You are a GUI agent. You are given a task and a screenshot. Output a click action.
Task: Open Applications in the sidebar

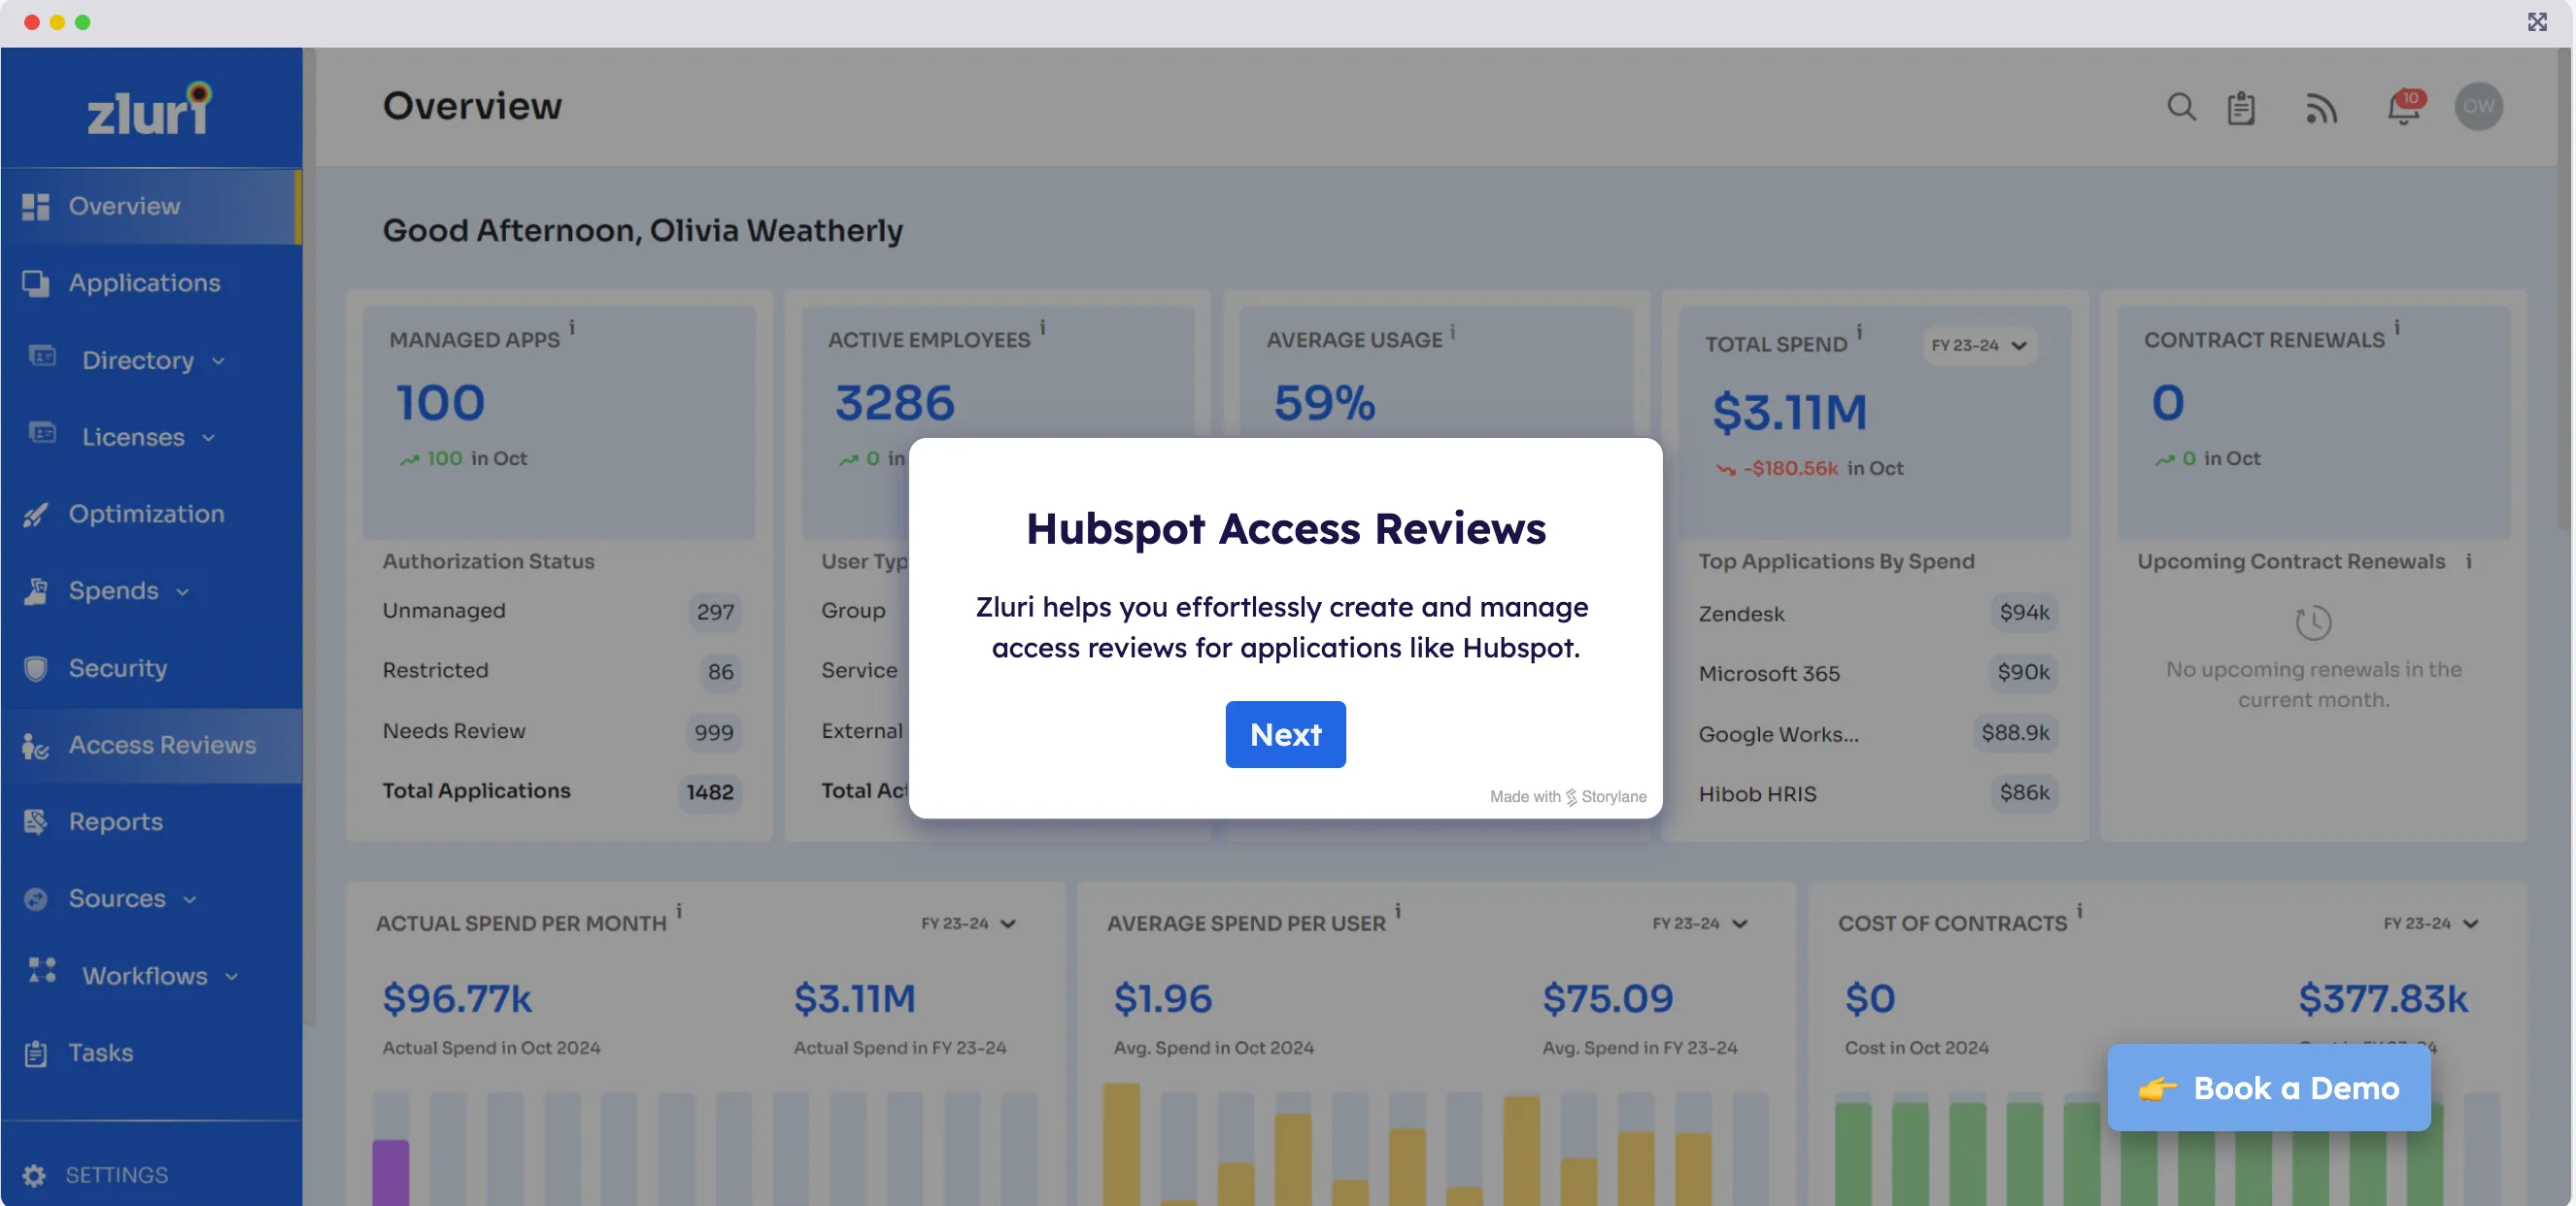point(150,283)
